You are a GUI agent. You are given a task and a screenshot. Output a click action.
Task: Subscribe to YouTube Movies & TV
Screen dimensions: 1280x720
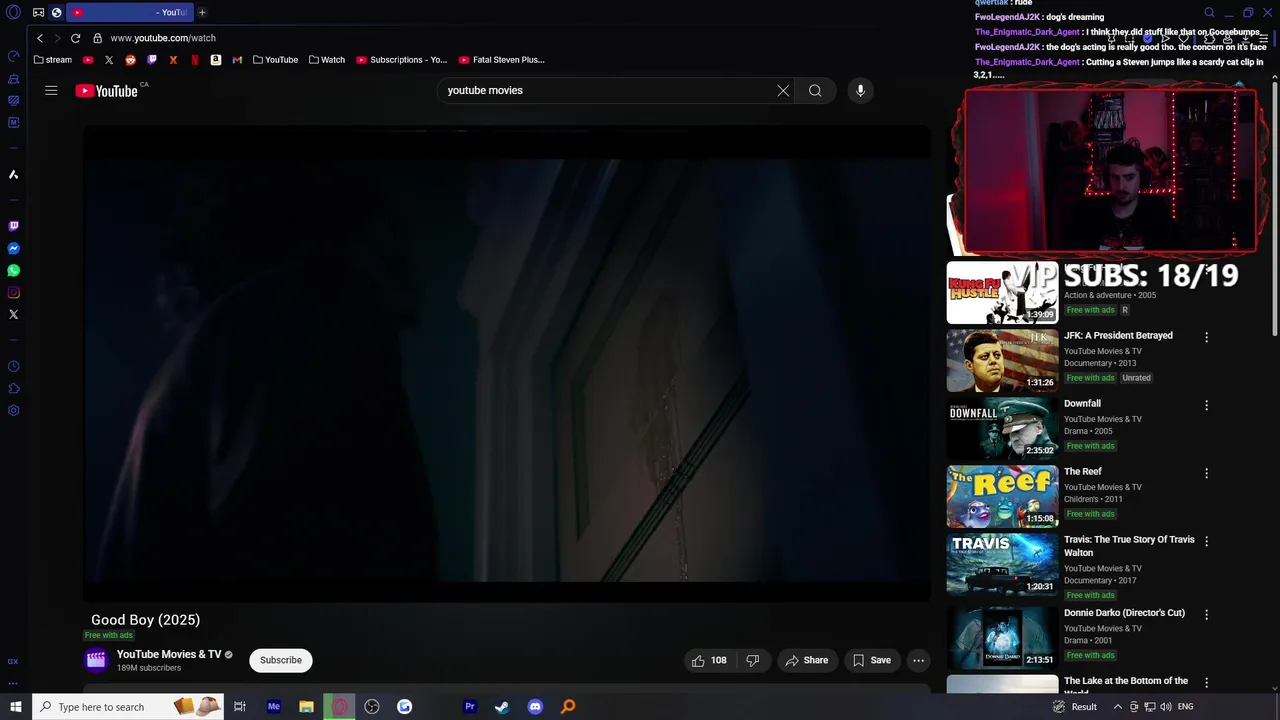(281, 660)
